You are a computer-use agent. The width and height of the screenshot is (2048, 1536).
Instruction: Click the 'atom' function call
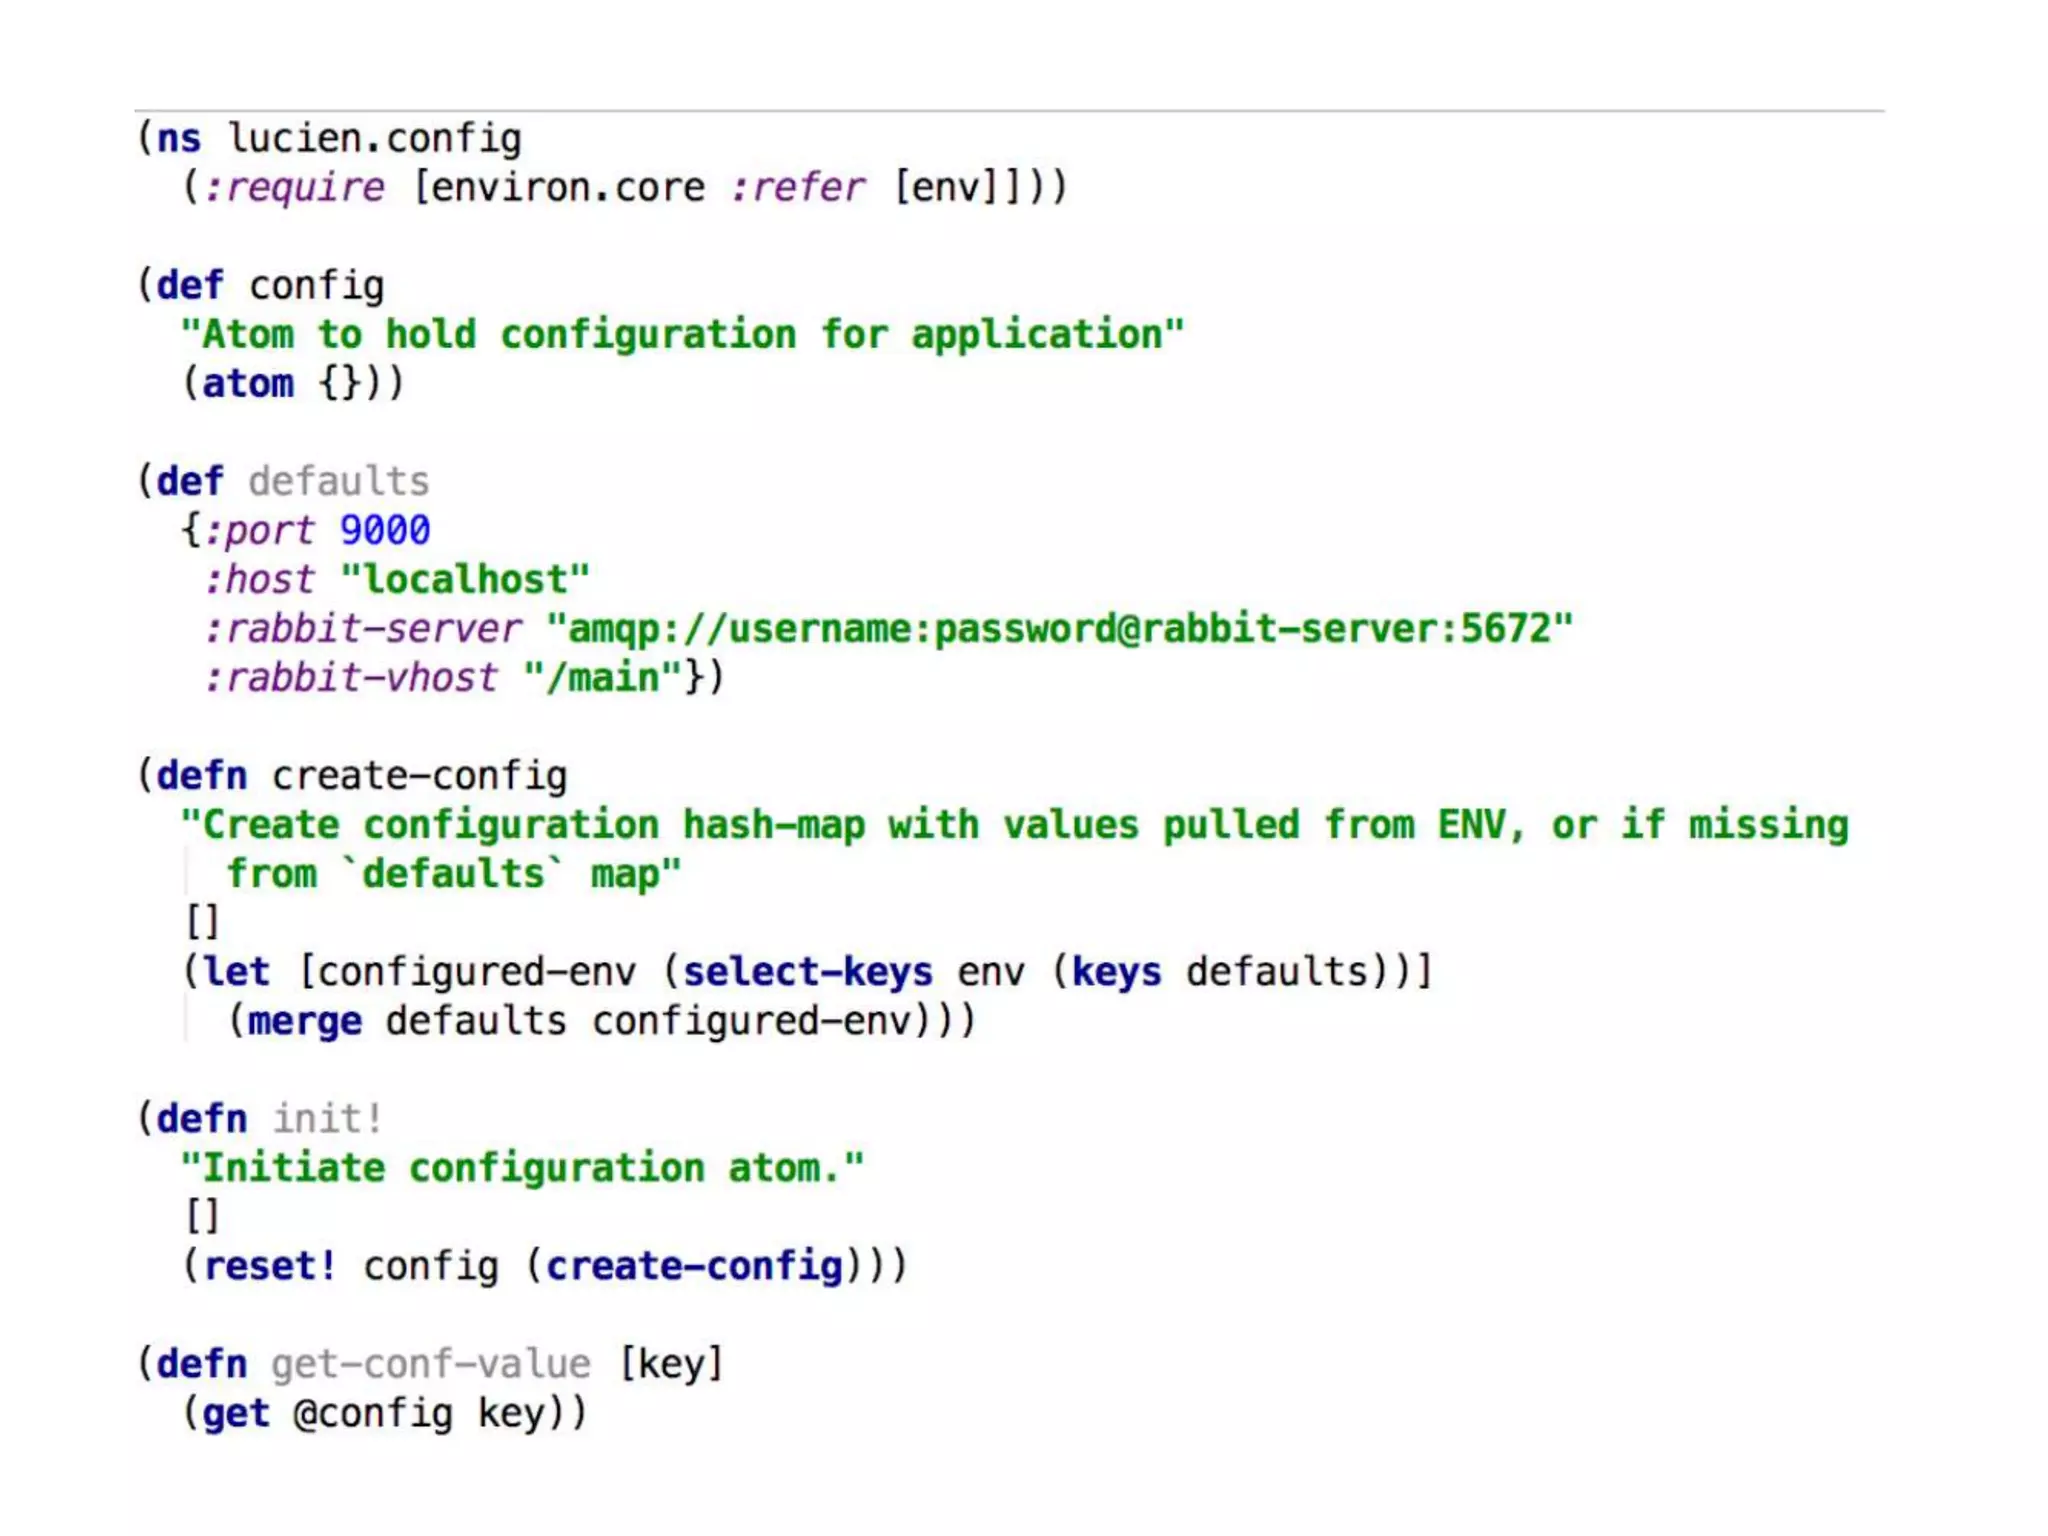(x=248, y=384)
